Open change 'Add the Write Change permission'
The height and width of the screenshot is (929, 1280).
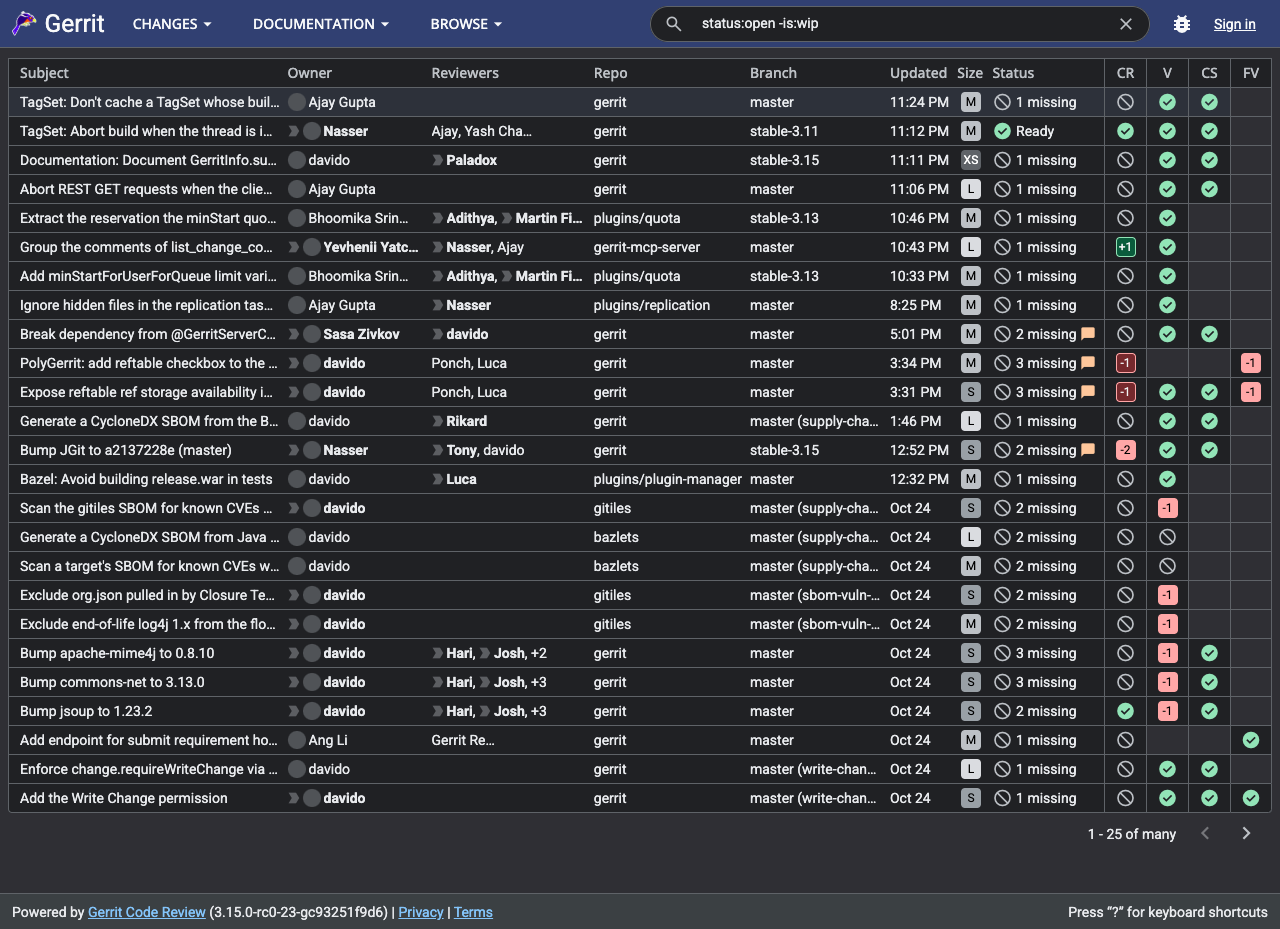(124, 798)
